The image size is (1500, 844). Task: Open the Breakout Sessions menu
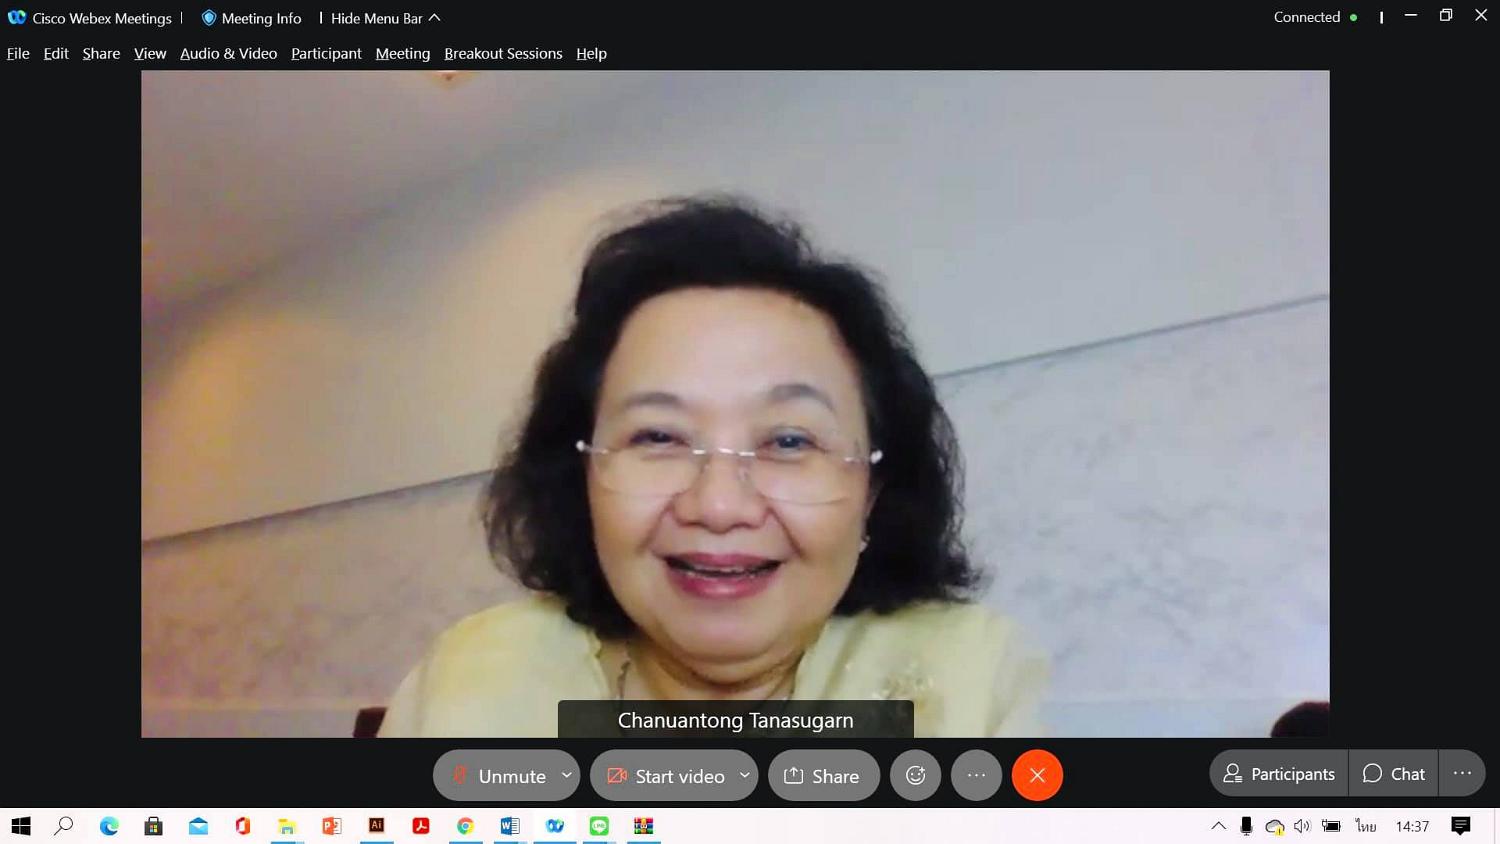click(x=503, y=54)
